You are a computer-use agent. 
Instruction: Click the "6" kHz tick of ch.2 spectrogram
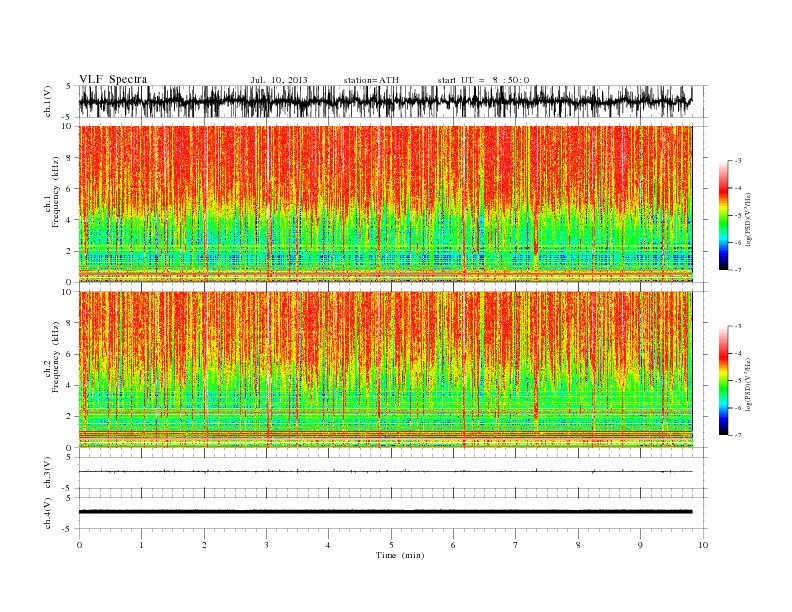[70, 354]
